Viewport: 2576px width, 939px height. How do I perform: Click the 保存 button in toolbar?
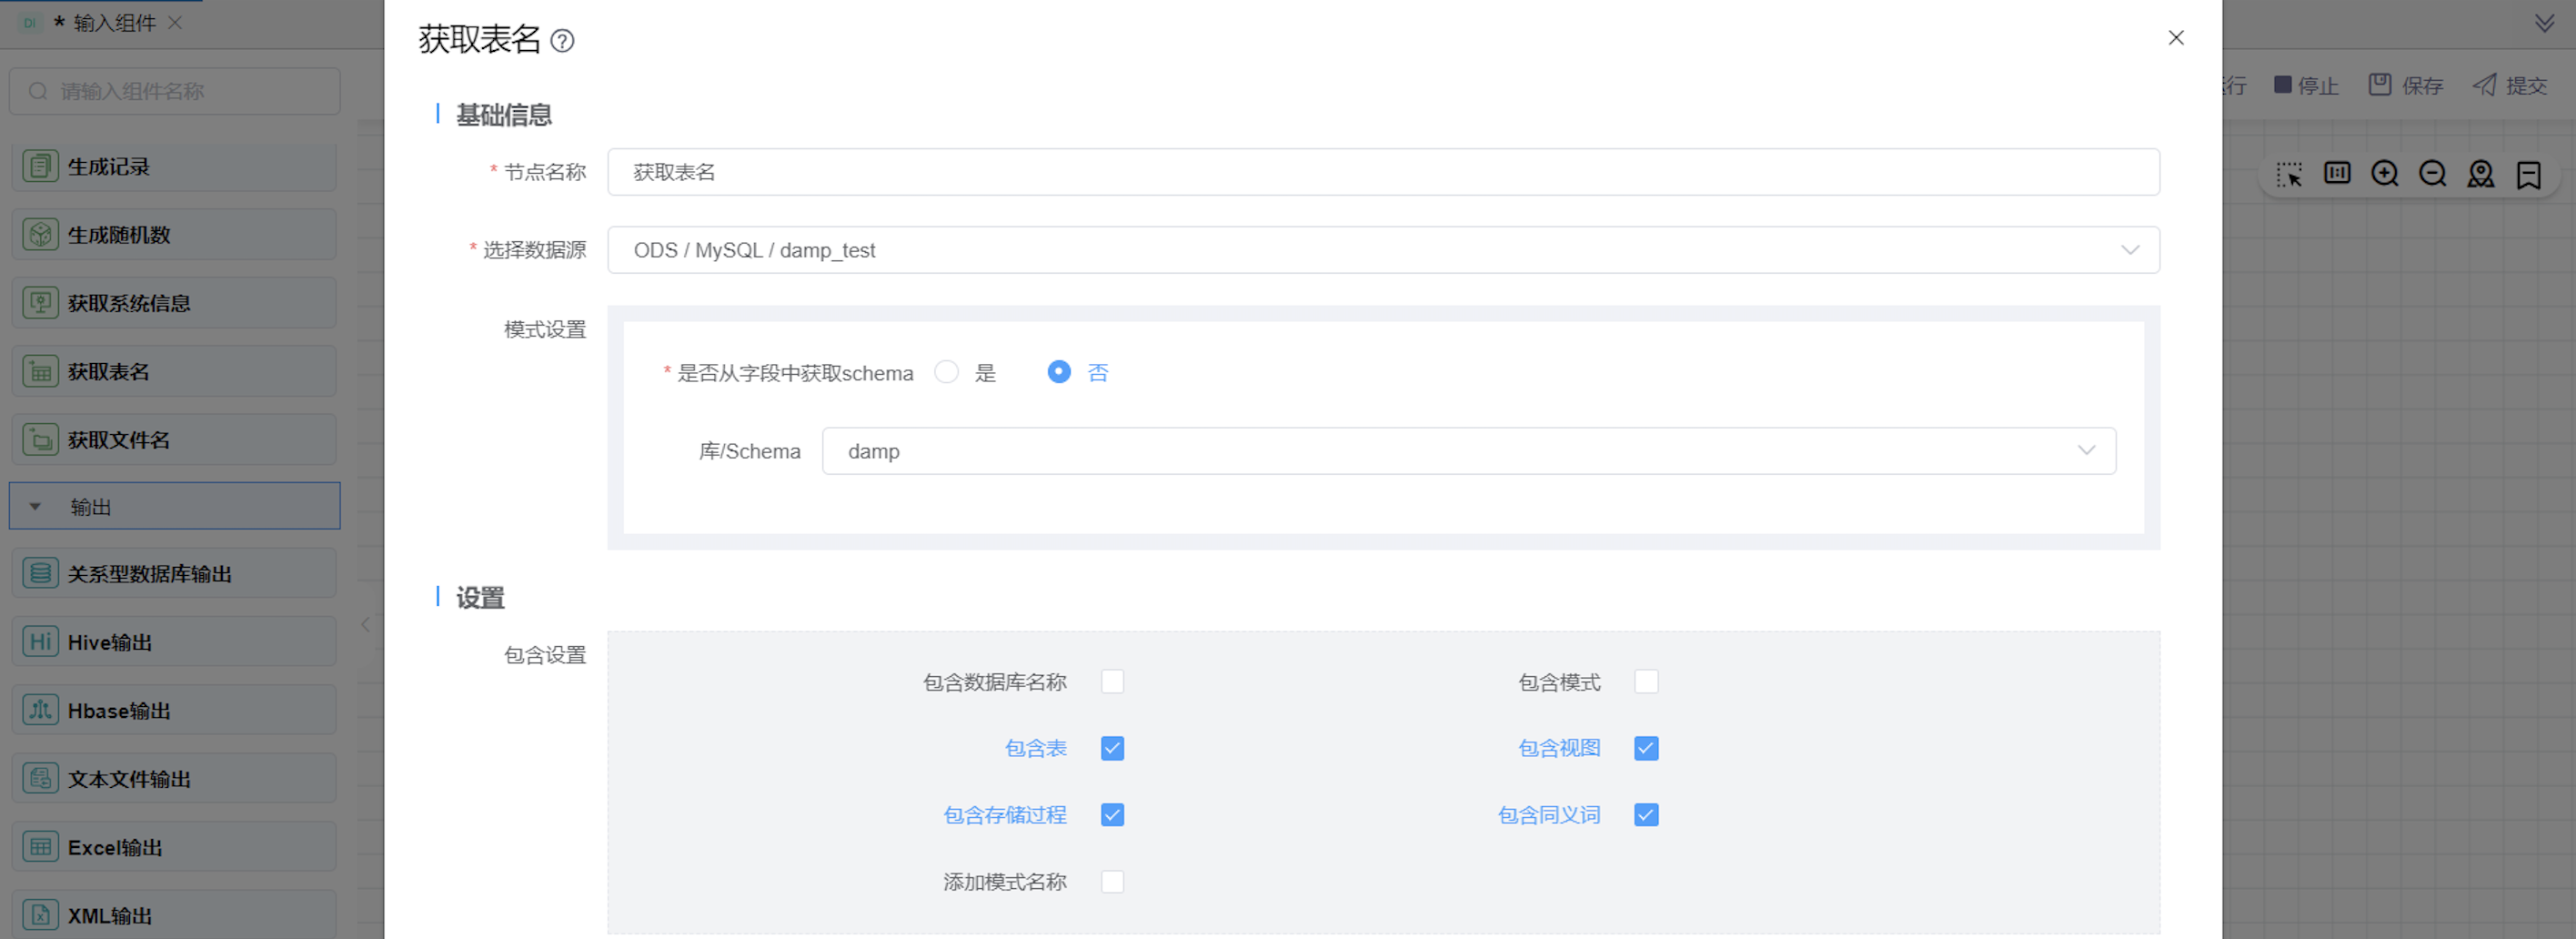click(x=2406, y=86)
